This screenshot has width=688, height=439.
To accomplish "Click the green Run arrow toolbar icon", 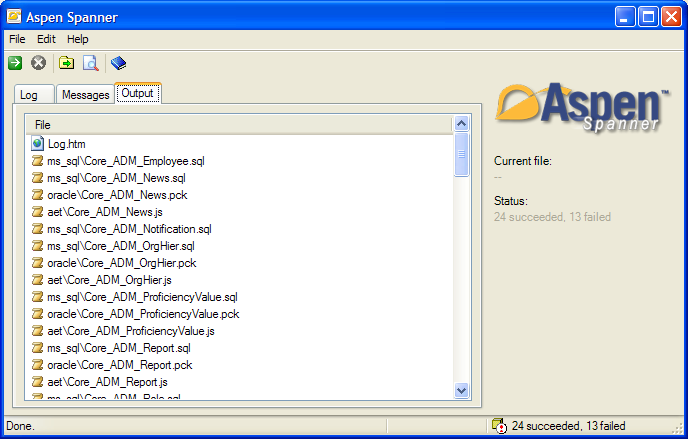I will pos(15,63).
